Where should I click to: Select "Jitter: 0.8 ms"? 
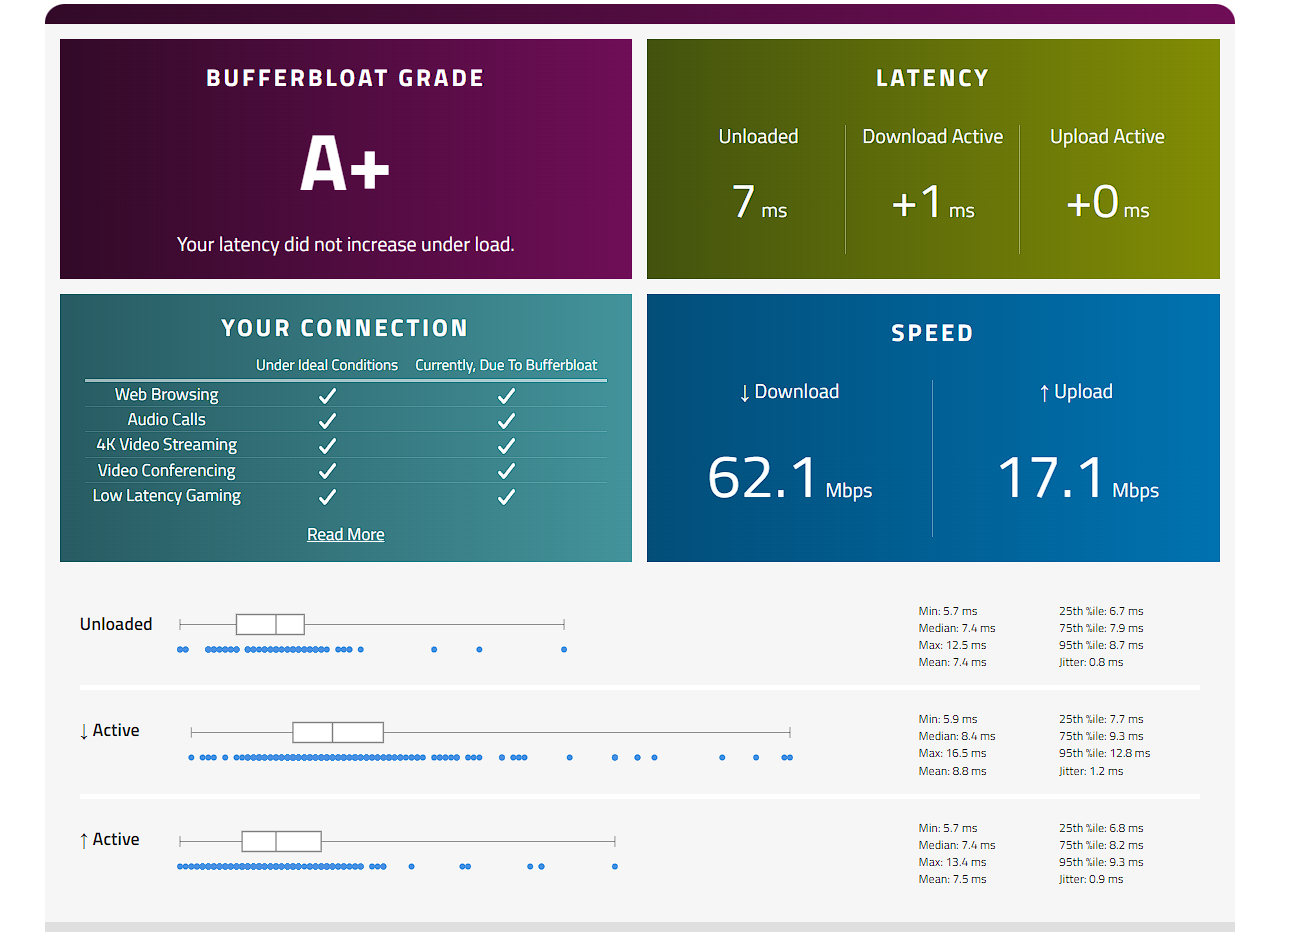pyautogui.click(x=1091, y=663)
